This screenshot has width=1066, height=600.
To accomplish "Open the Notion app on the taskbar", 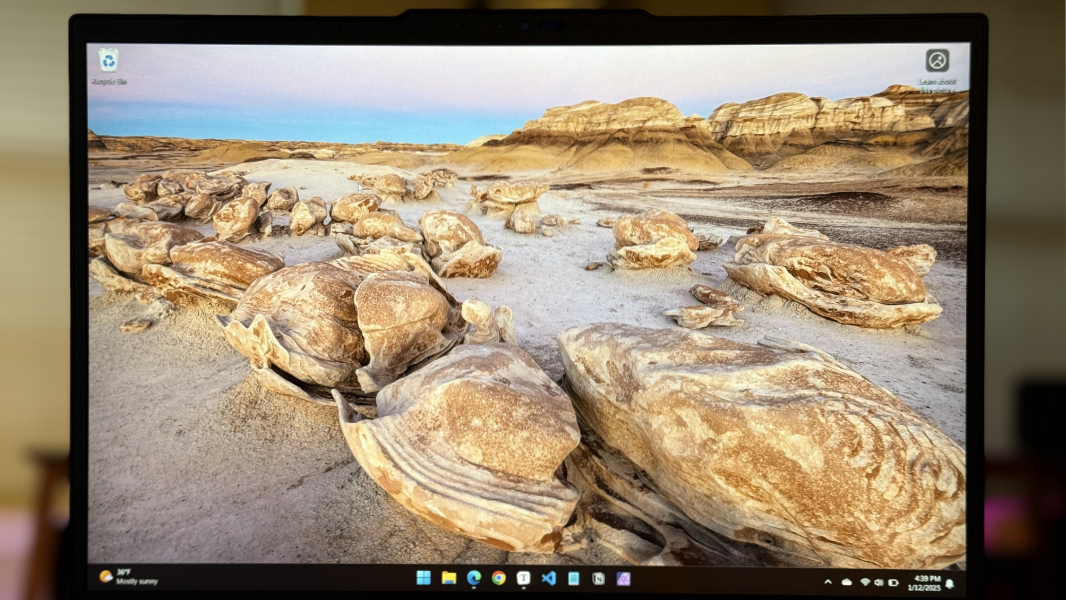I will coord(598,578).
